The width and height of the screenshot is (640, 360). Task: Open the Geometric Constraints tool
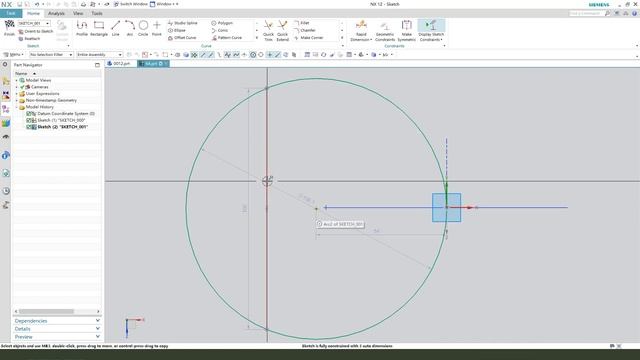click(385, 31)
